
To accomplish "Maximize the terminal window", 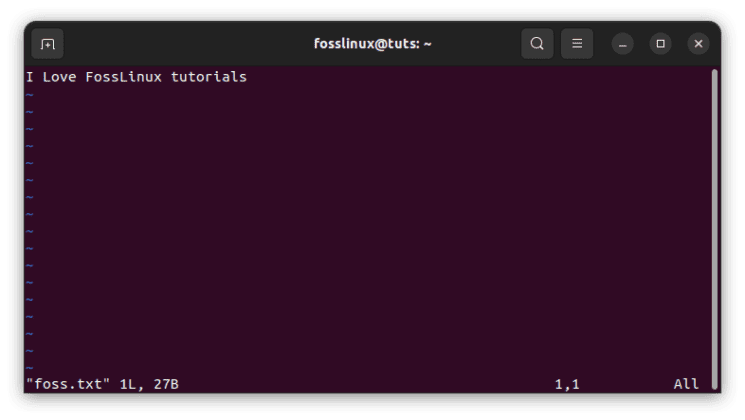I will (x=660, y=44).
